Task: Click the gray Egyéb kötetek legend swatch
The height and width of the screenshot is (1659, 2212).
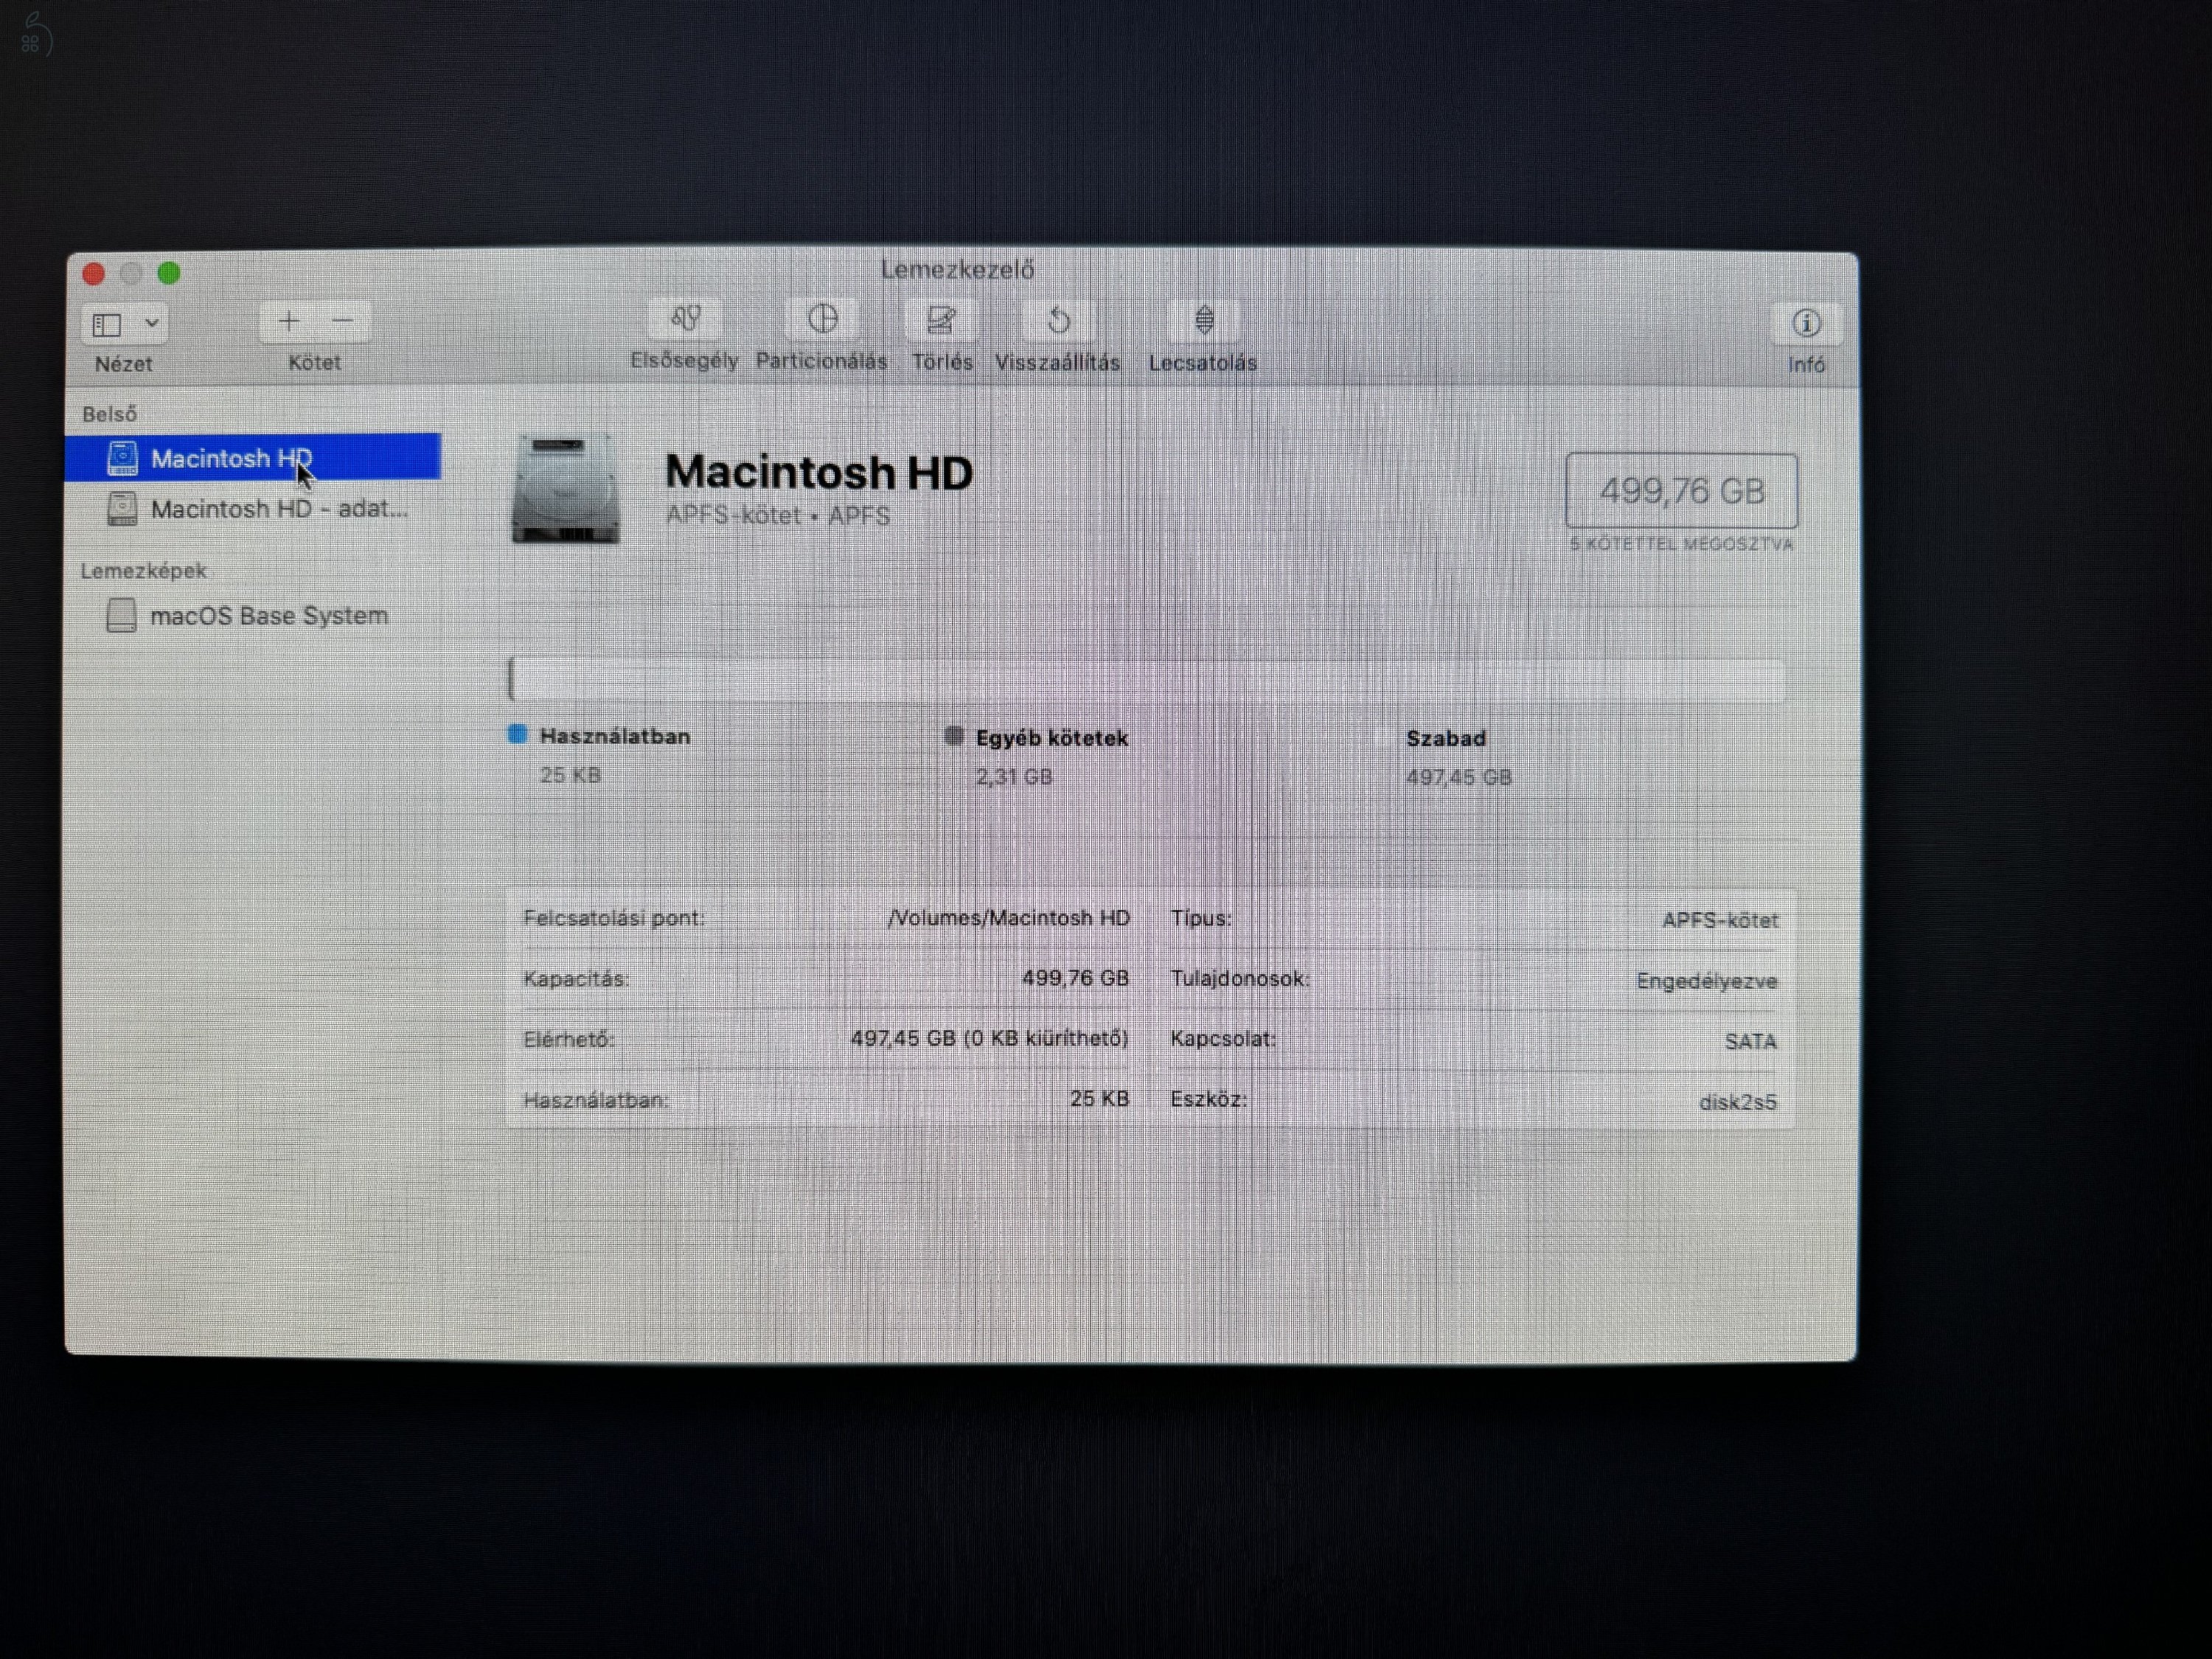Action: (x=954, y=736)
